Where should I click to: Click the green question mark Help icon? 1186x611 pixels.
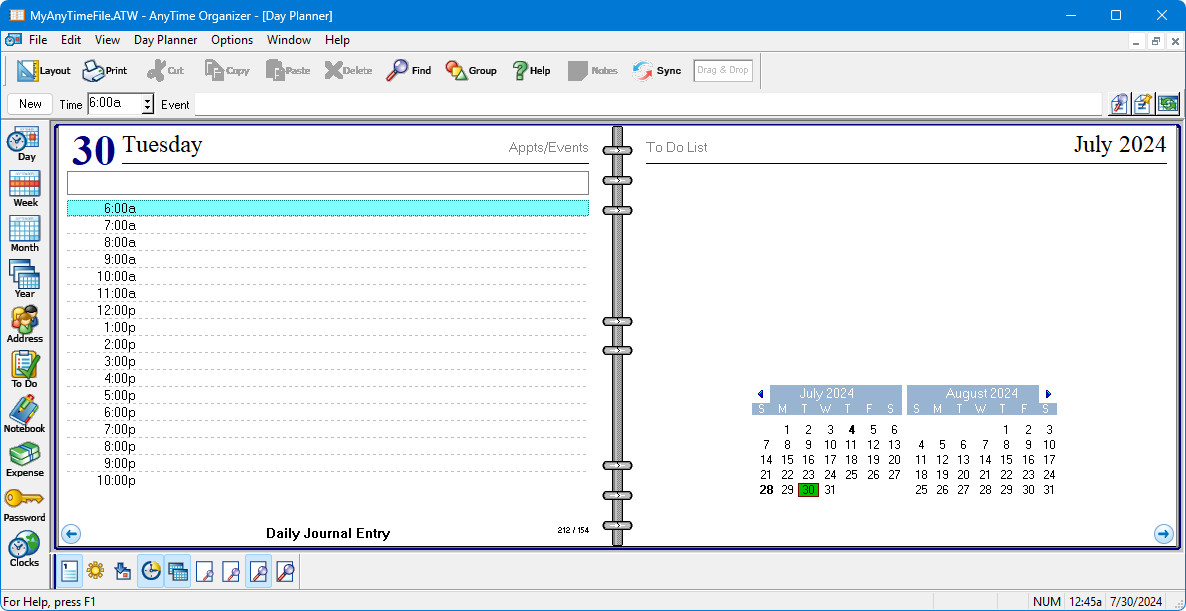pyautogui.click(x=531, y=70)
